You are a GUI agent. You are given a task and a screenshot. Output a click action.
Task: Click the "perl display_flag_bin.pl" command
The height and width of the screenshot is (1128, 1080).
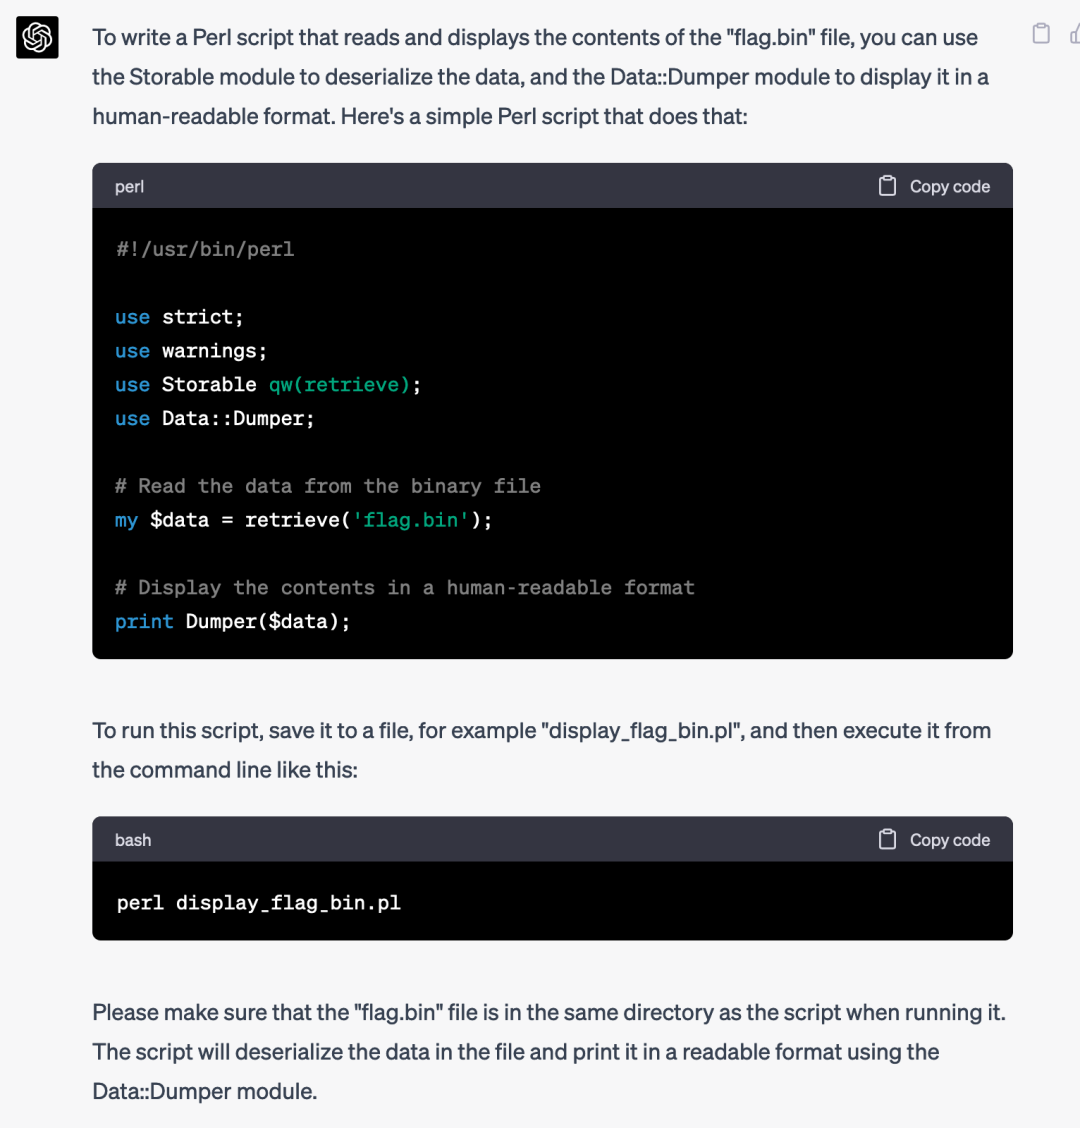(x=258, y=903)
